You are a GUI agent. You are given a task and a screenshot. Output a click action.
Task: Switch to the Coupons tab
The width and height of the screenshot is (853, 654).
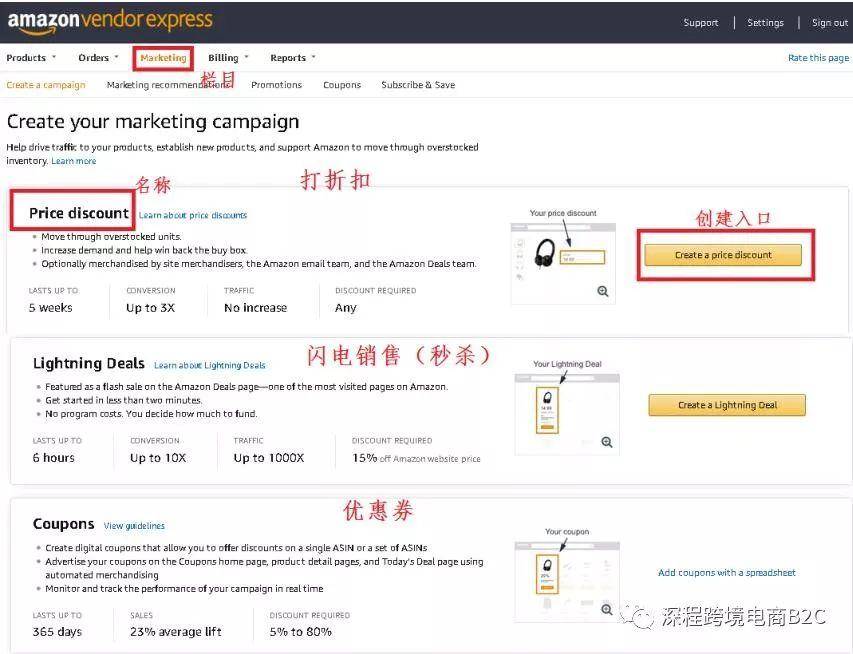[x=342, y=85]
